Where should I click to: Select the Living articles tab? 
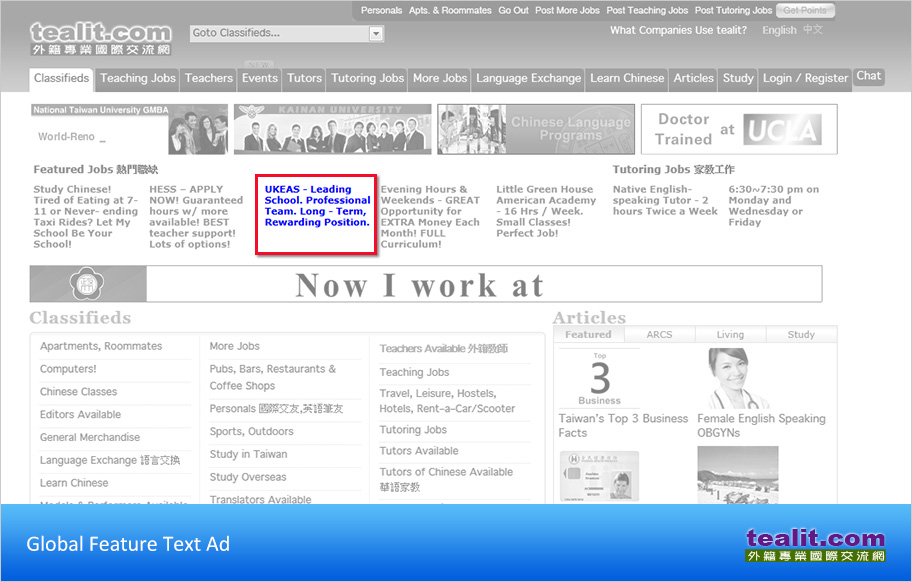pyautogui.click(x=730, y=335)
